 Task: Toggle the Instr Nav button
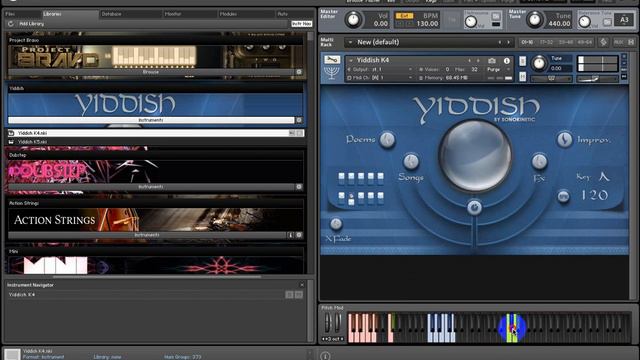point(302,24)
